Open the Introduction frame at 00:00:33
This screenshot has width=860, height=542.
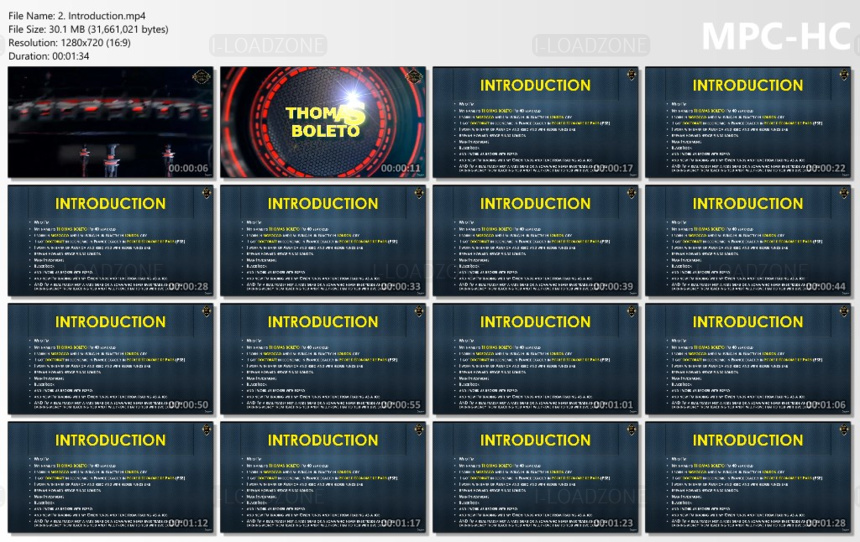click(323, 241)
